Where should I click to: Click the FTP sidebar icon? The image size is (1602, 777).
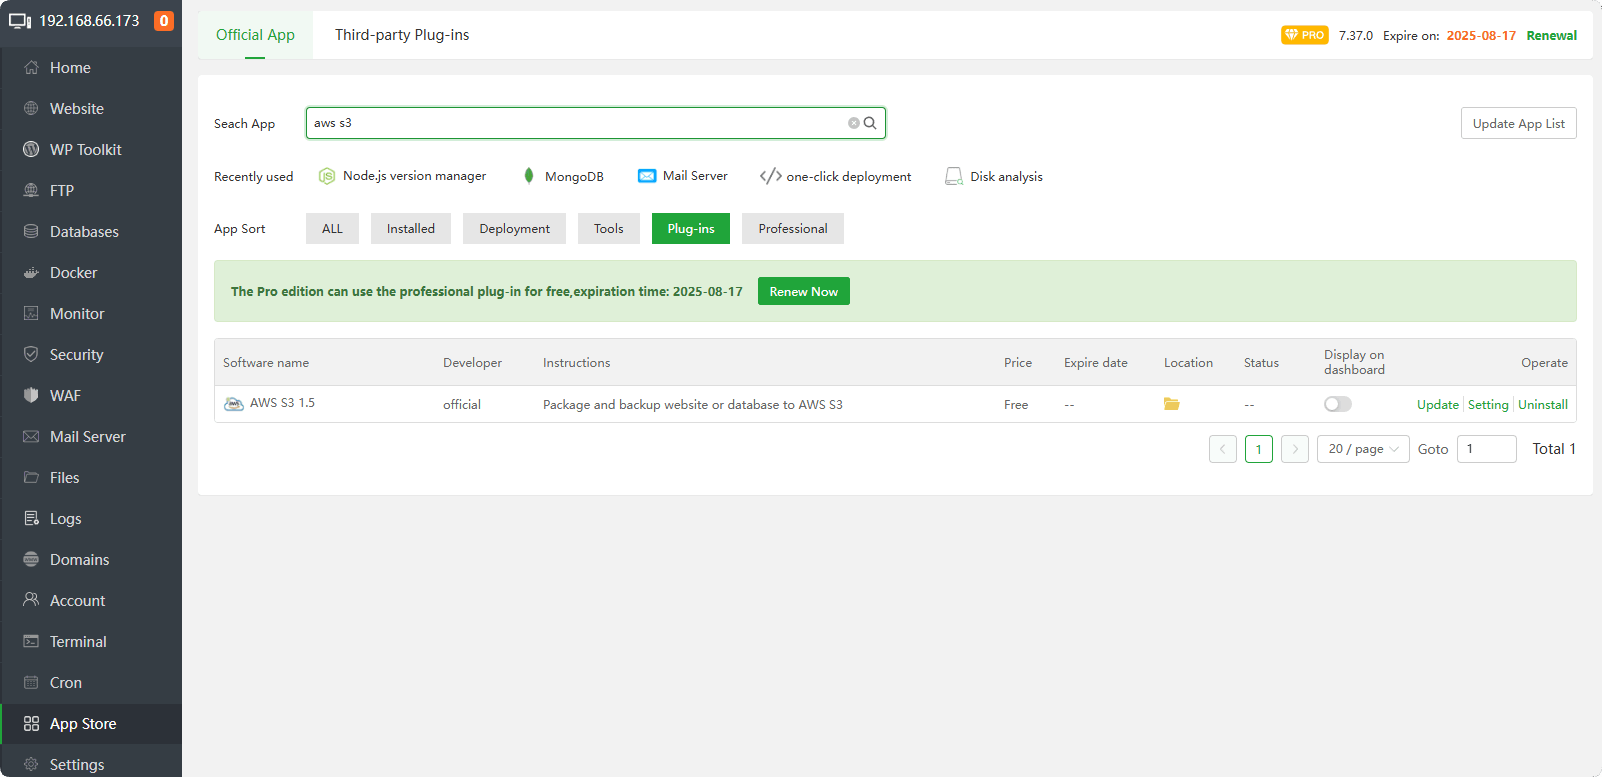(31, 191)
